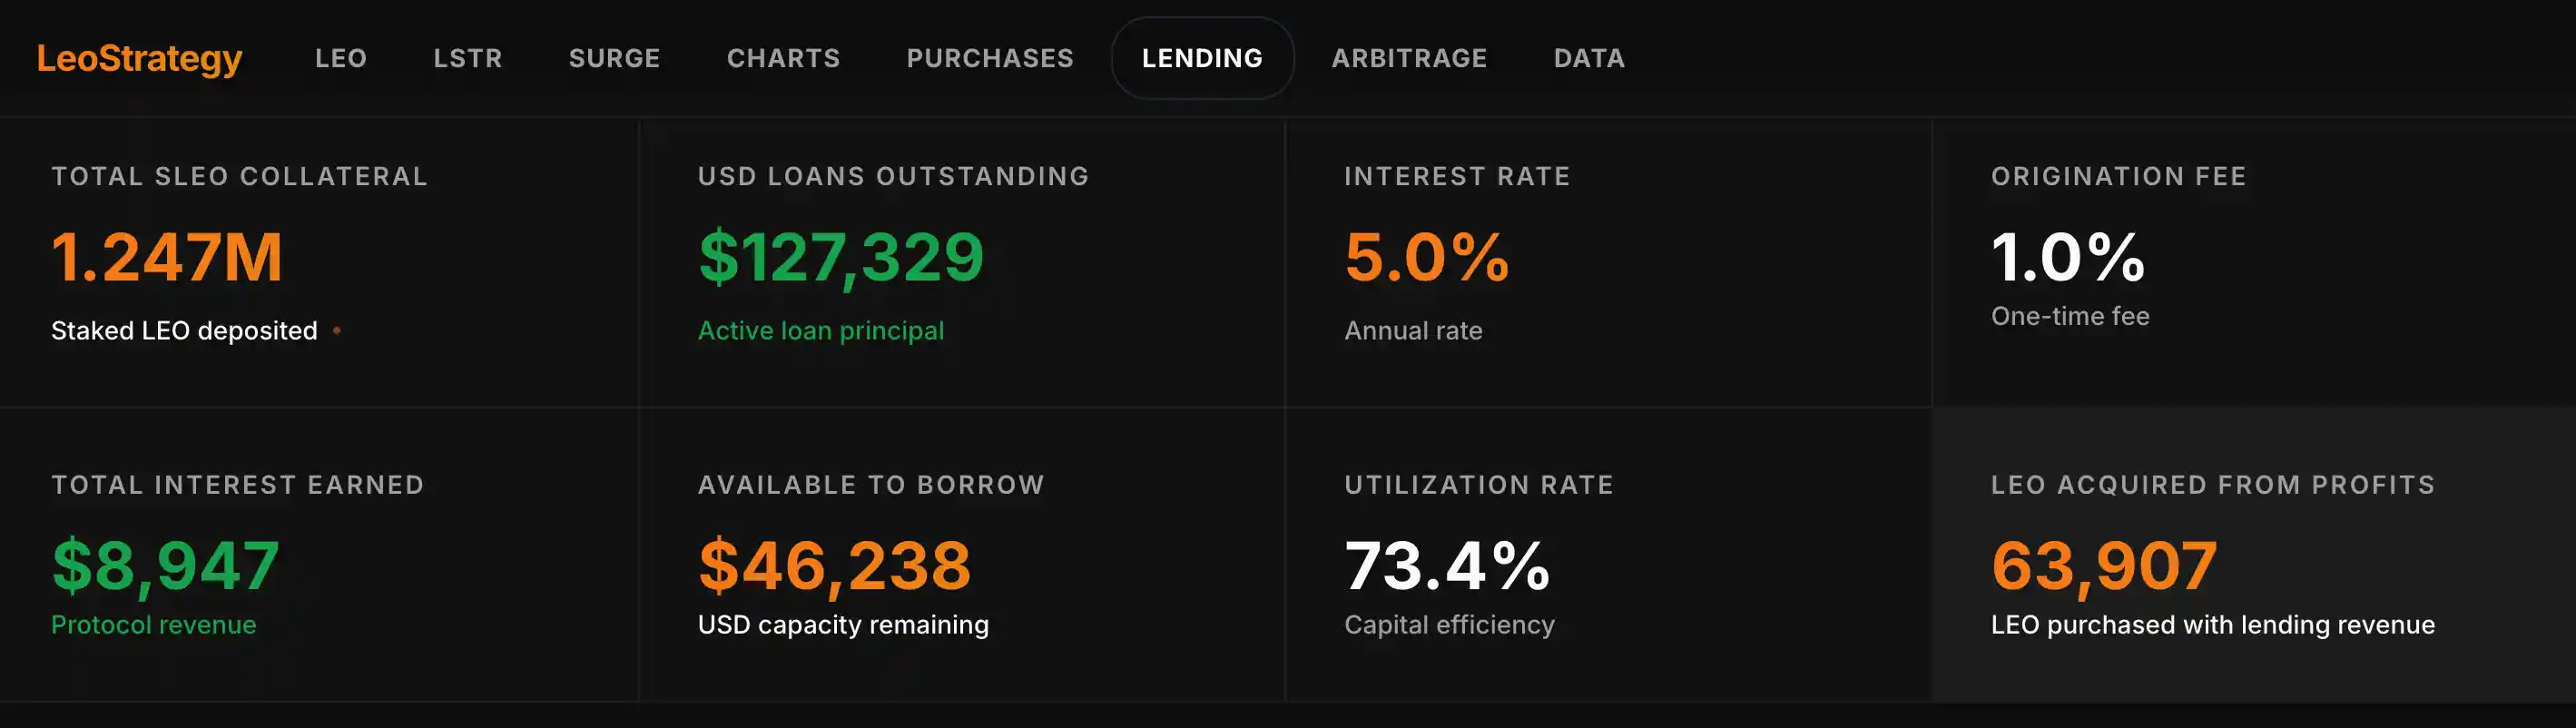Viewport: 2576px width, 728px height.
Task: Go to the SURGE tab
Action: point(614,58)
